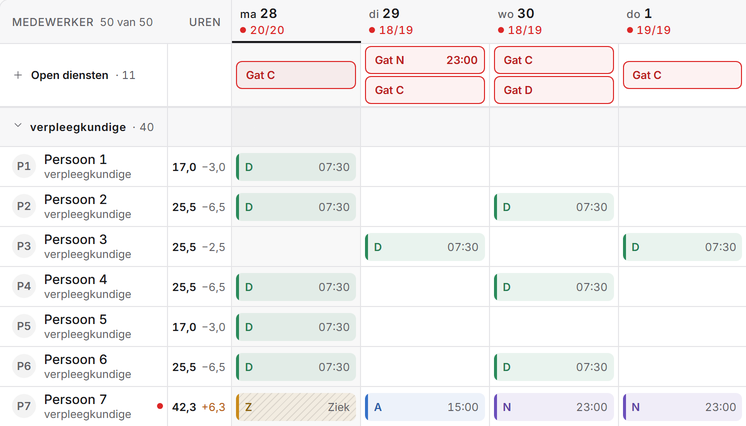
Task: Click the name Persoon 5
Action: pyautogui.click(x=75, y=319)
